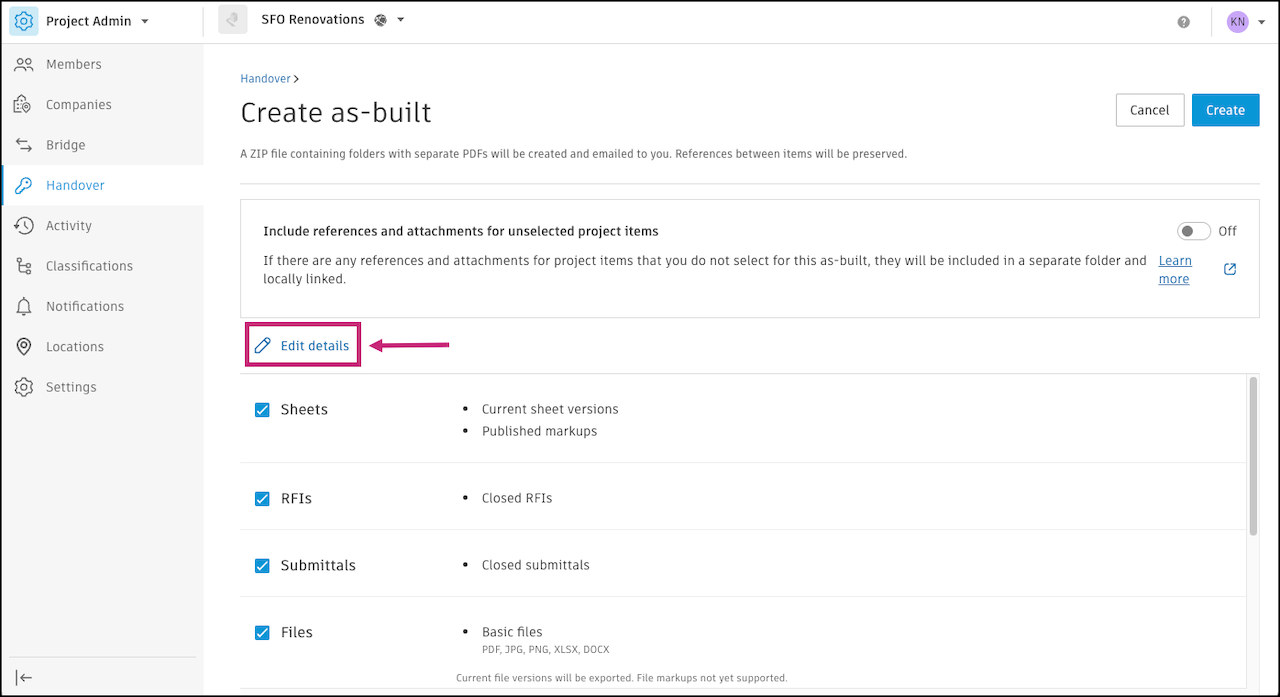This screenshot has height=697, width=1280.
Task: Follow the Handover breadcrumb link
Action: (x=265, y=78)
